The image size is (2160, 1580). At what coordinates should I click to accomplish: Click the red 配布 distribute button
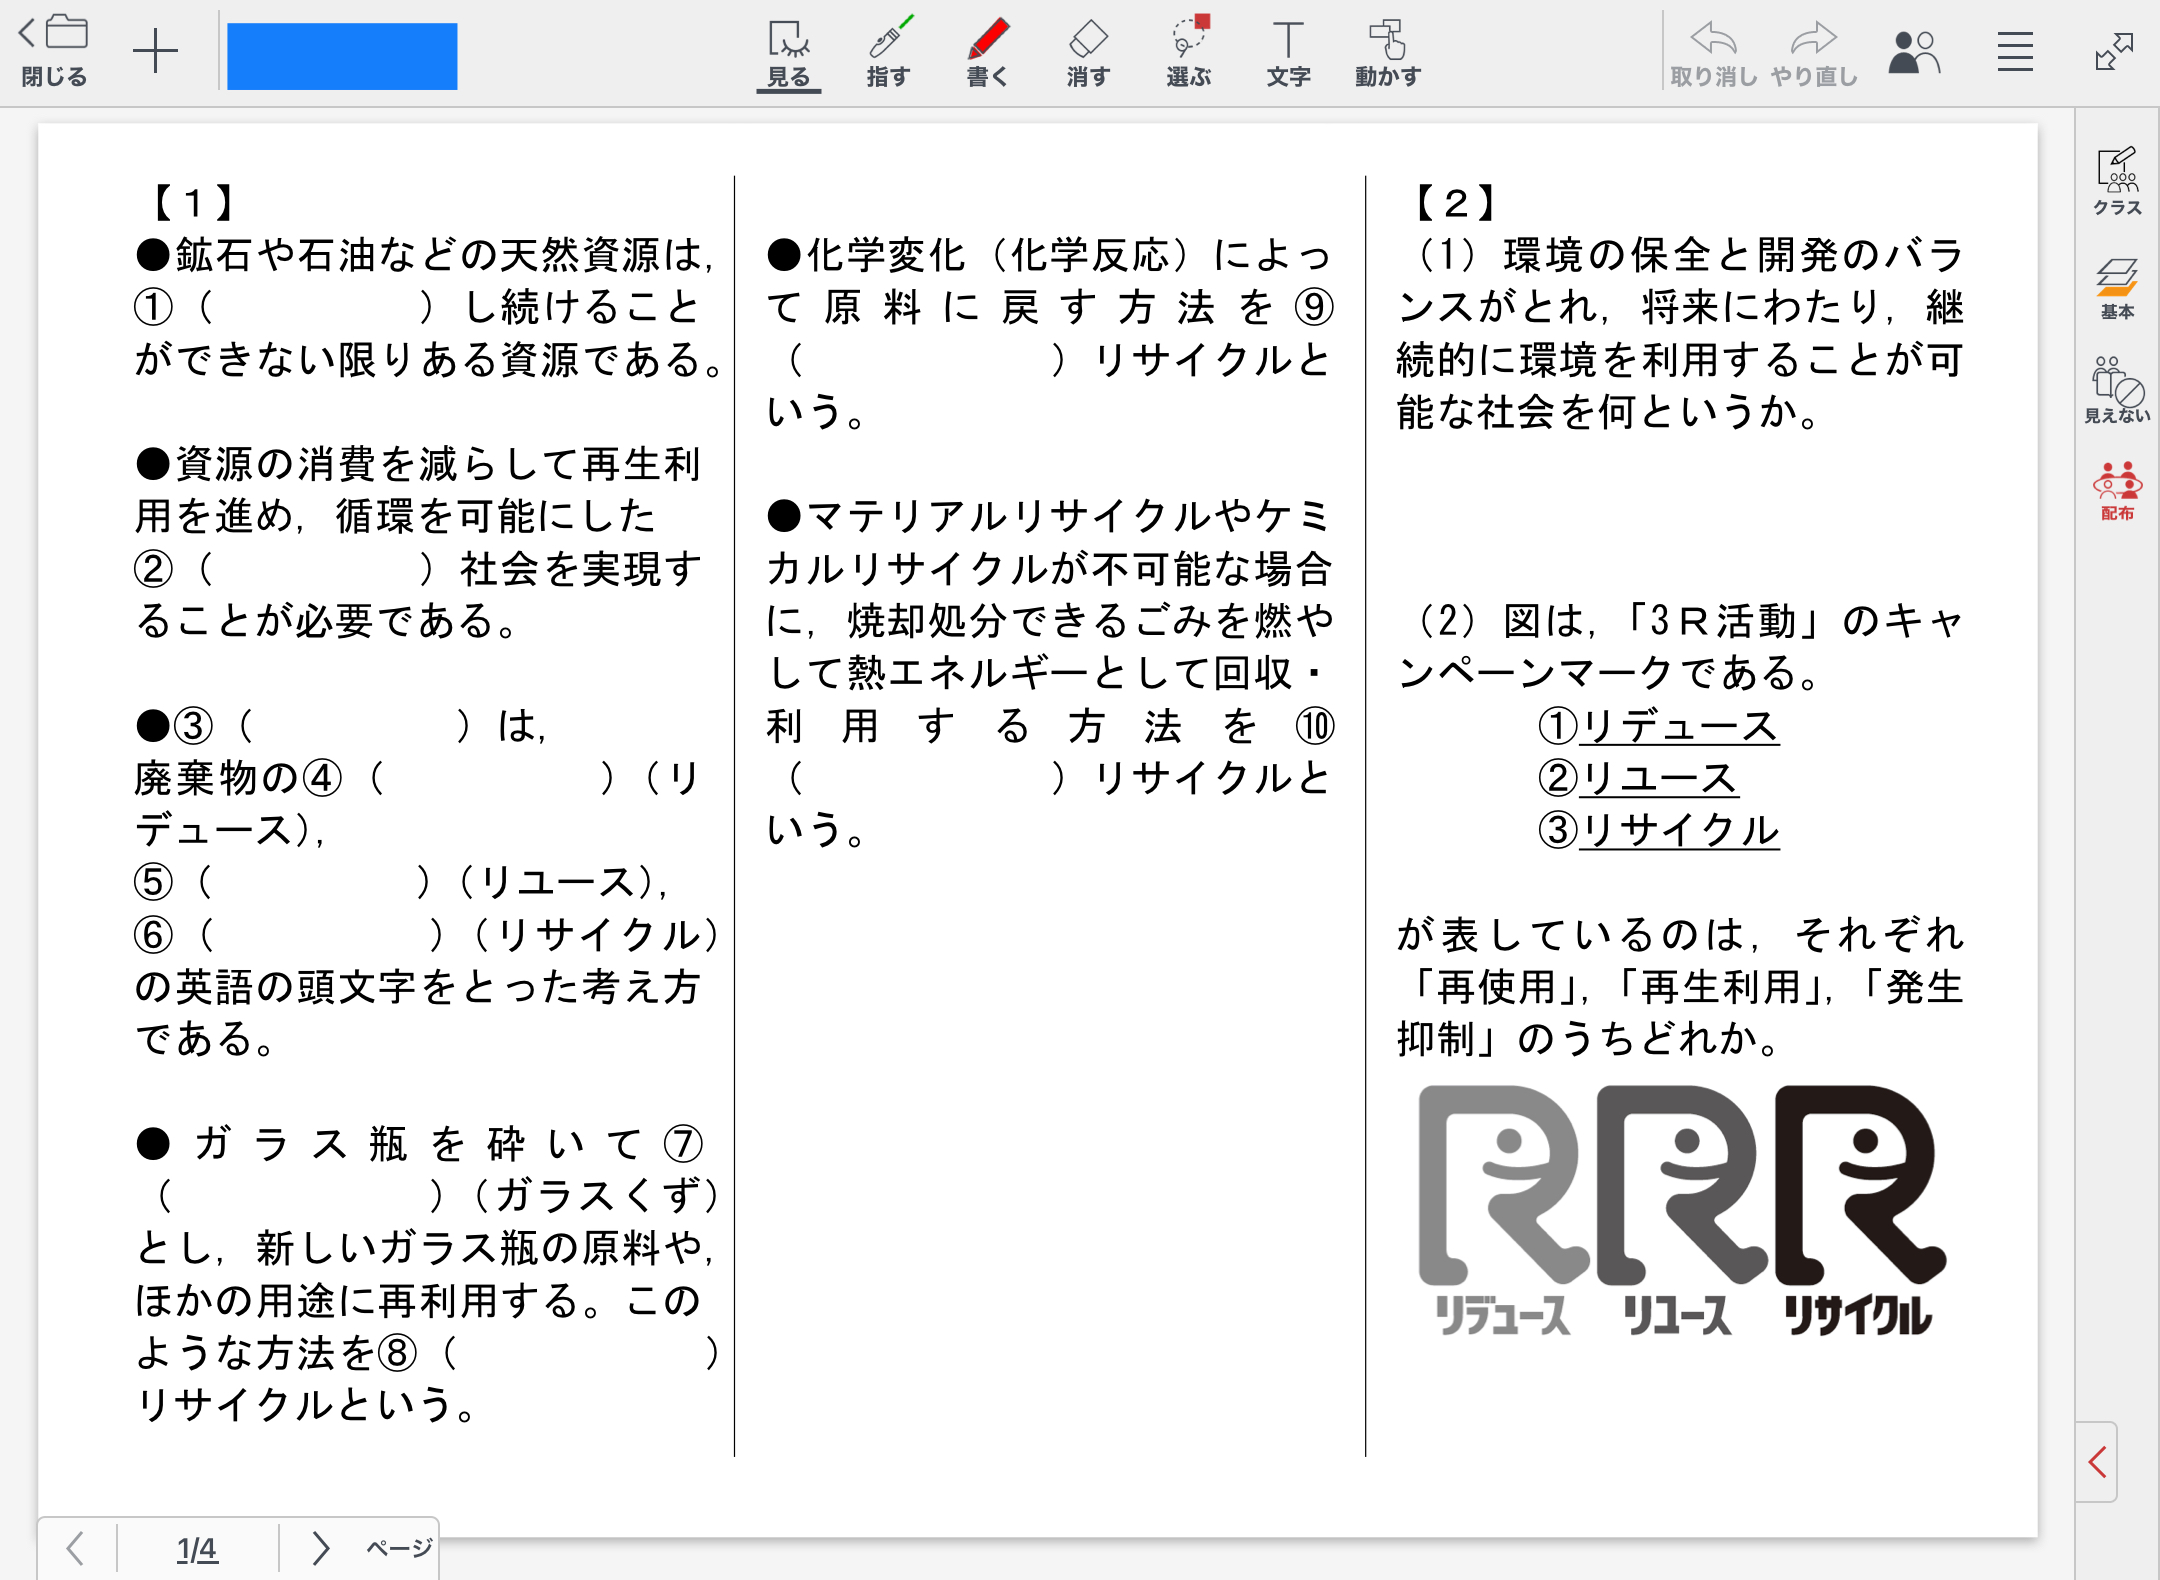click(x=2117, y=490)
